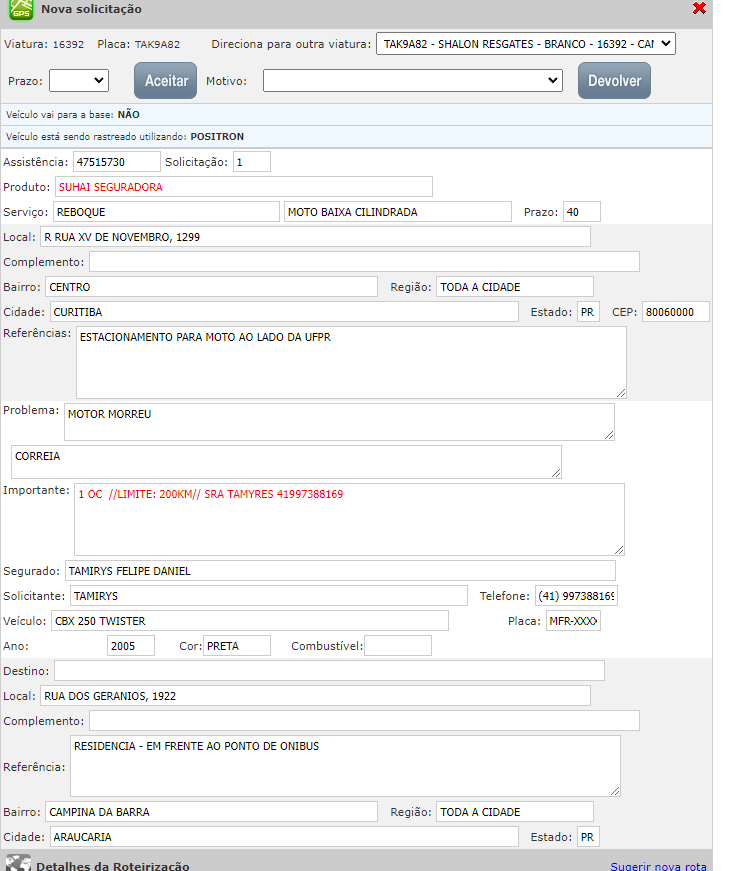
Task: Click the destination Local field RUA DOS GERANIOS
Action: pos(315,695)
